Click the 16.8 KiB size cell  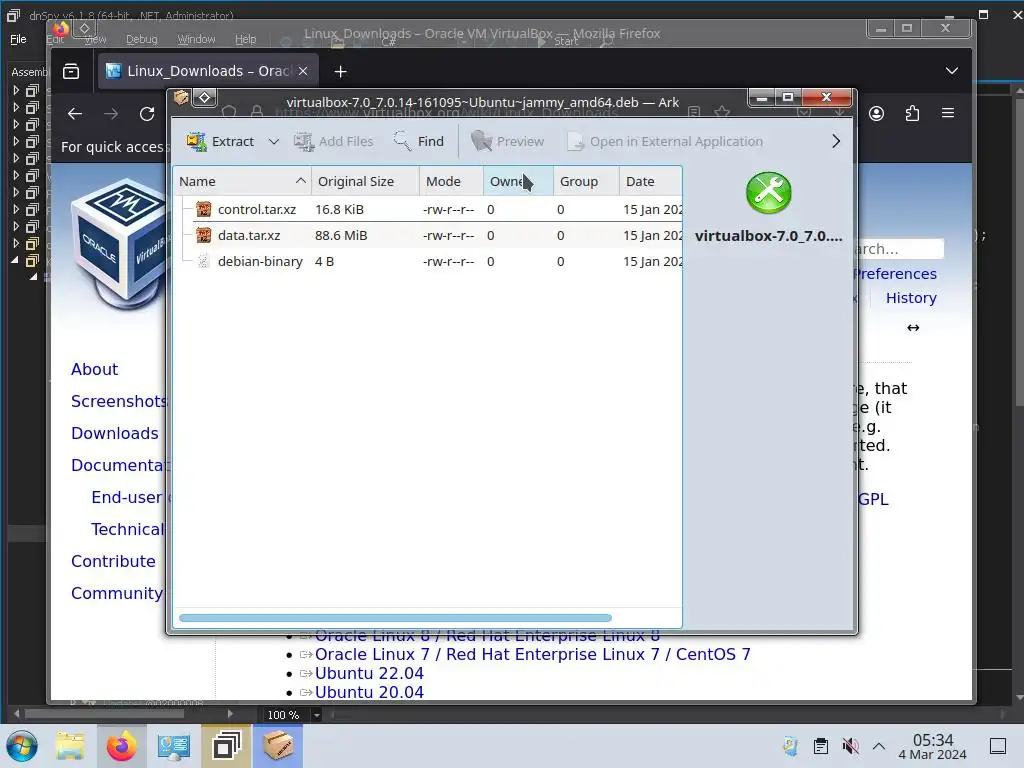point(339,210)
